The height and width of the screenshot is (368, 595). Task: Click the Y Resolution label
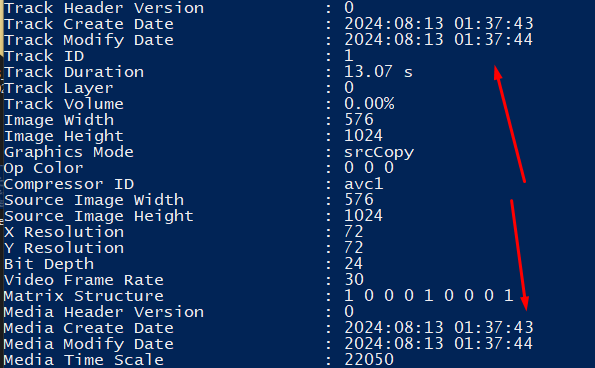pos(64,248)
